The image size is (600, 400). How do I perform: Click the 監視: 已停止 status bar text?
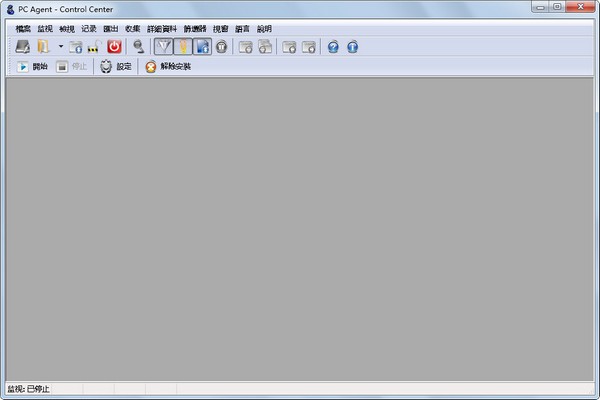tap(28, 388)
